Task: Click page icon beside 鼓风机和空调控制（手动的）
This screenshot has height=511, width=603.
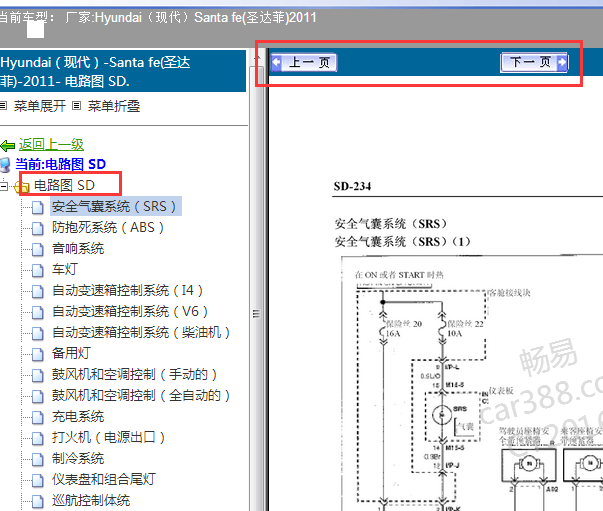Action: point(37,375)
